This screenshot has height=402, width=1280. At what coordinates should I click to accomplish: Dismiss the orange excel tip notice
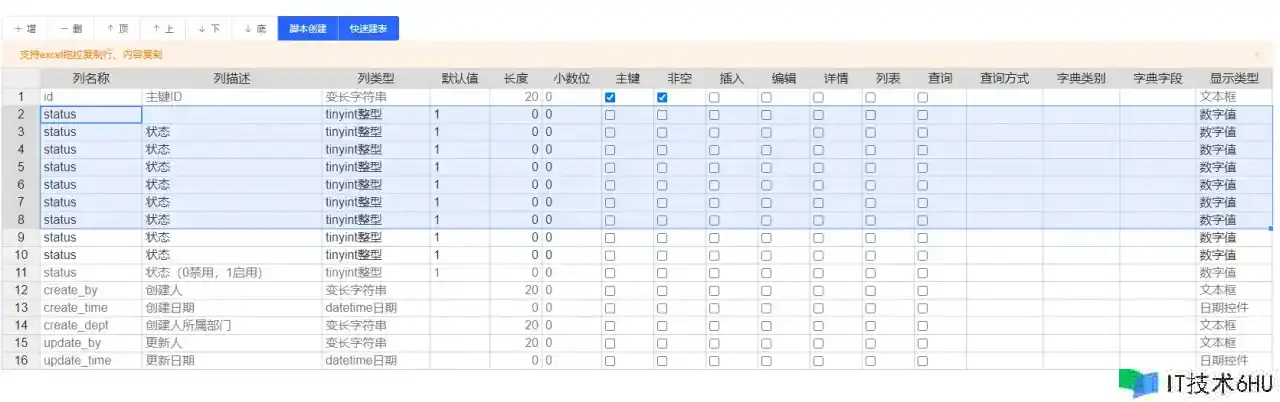coord(1257,55)
